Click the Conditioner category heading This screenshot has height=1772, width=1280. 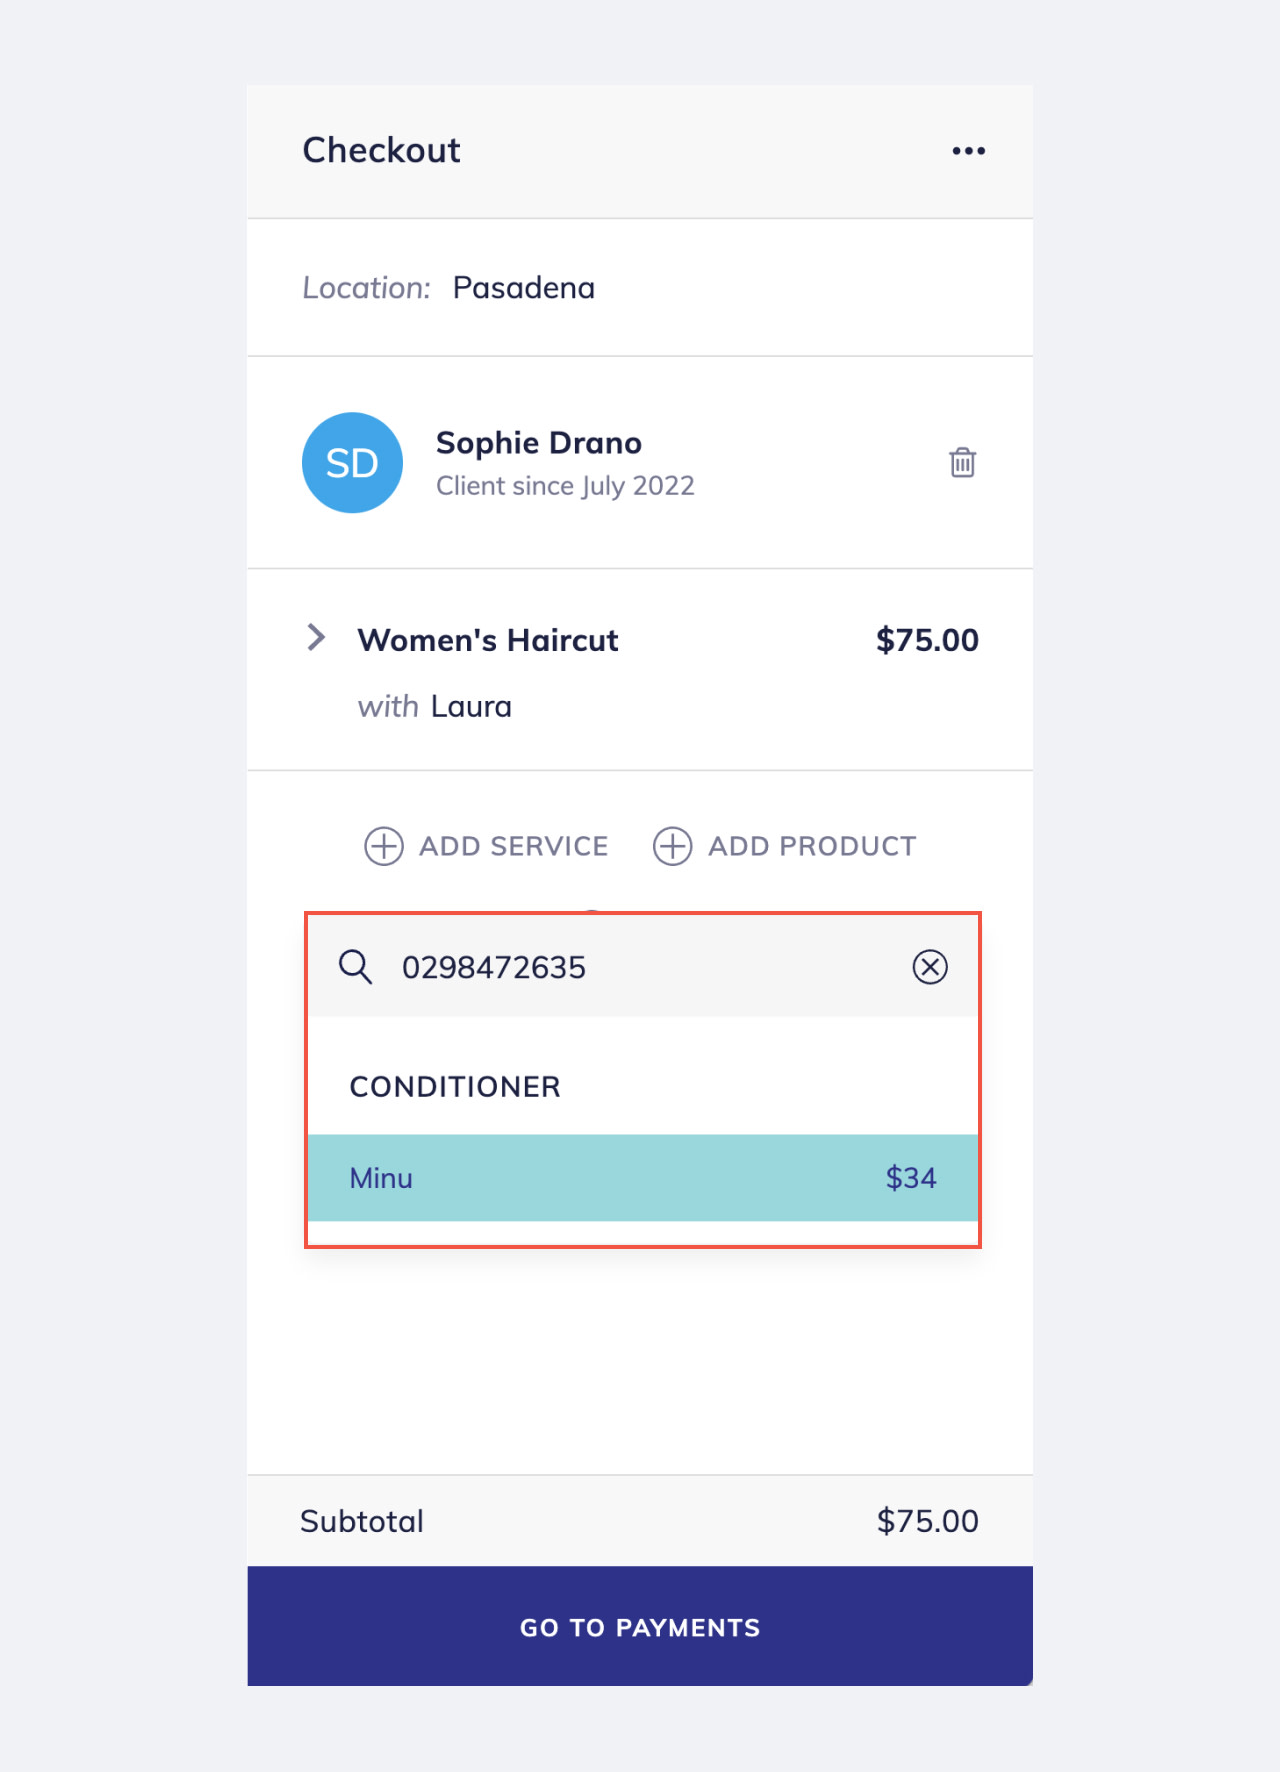pyautogui.click(x=455, y=1087)
